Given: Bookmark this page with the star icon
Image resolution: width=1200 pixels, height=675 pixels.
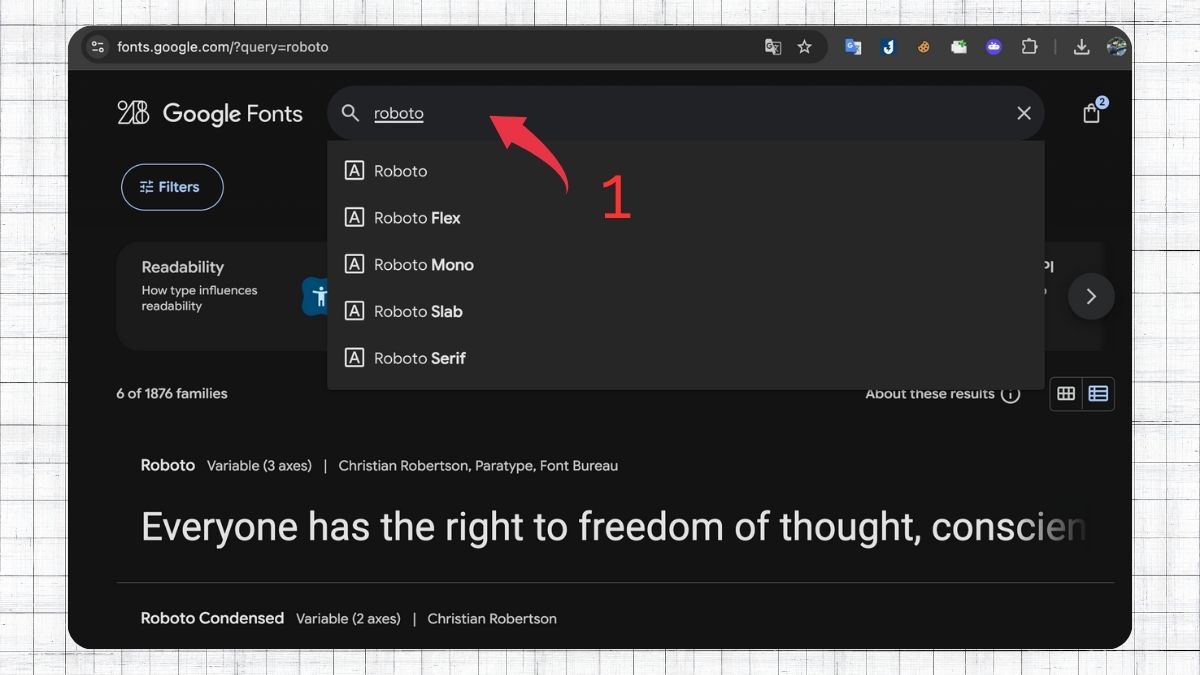Looking at the screenshot, I should 804,47.
